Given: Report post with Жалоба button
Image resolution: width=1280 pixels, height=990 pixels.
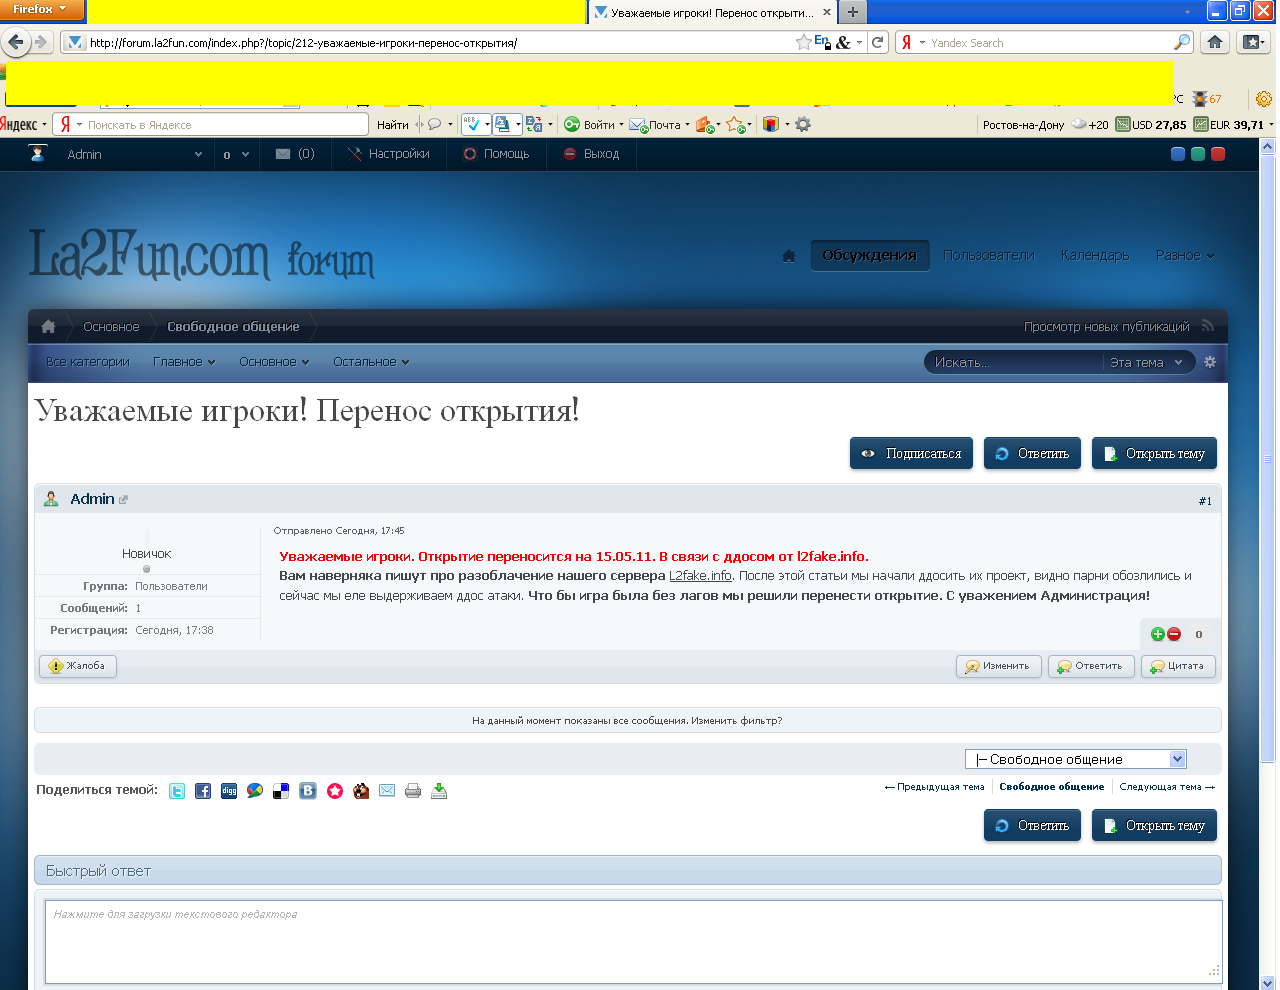Looking at the screenshot, I should (78, 666).
